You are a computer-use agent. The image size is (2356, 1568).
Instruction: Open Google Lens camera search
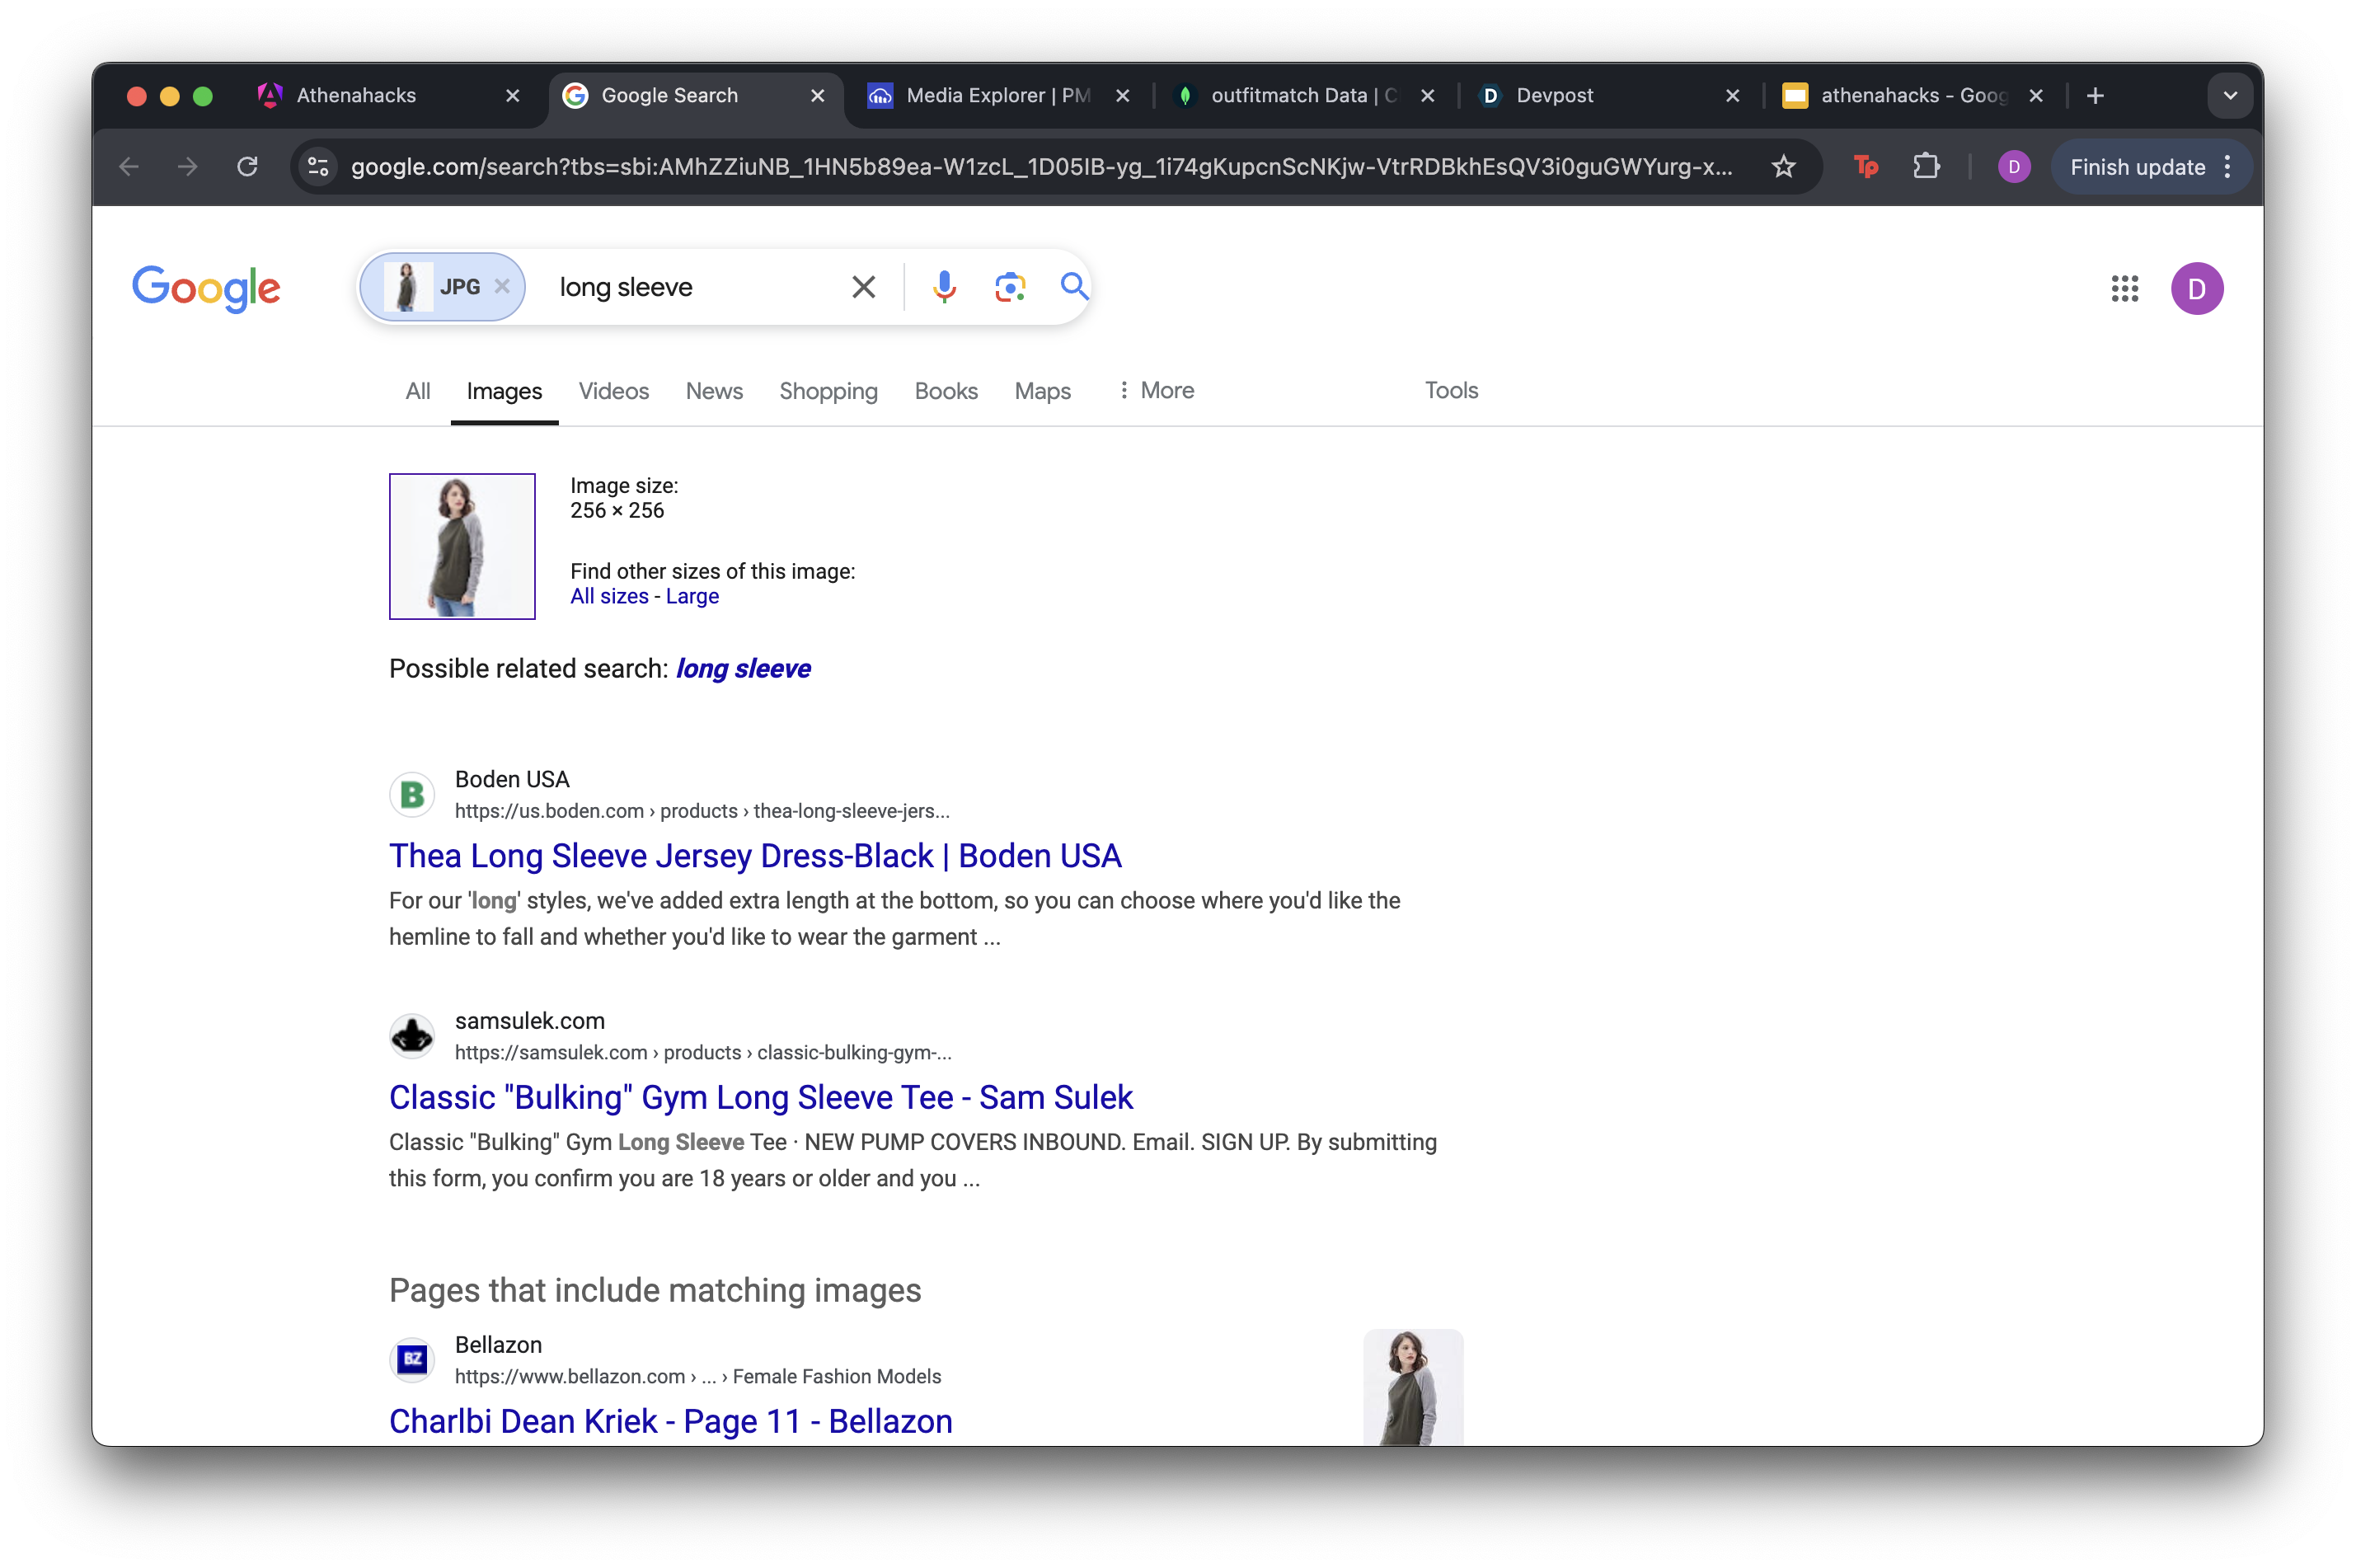coord(1010,287)
